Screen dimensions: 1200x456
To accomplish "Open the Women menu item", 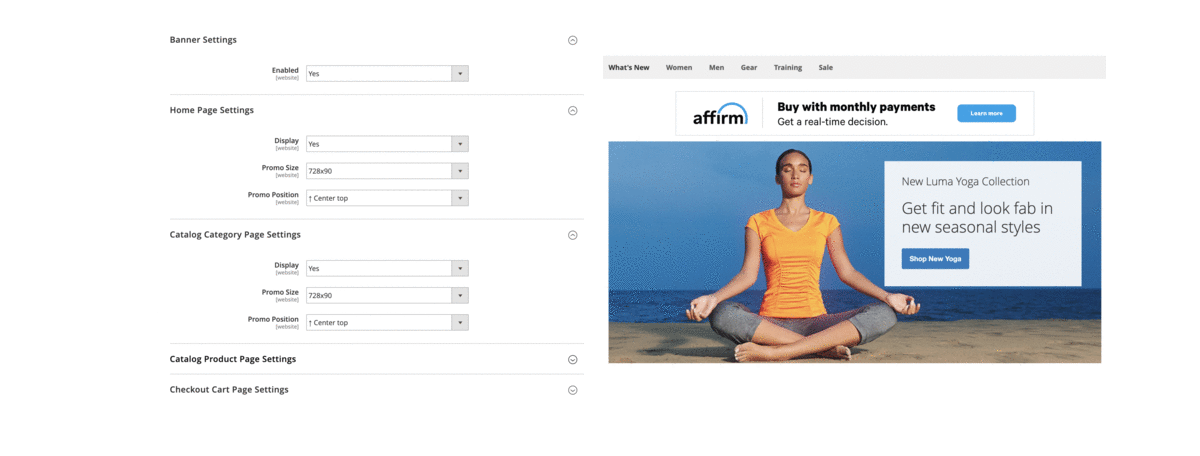I will [x=679, y=68].
